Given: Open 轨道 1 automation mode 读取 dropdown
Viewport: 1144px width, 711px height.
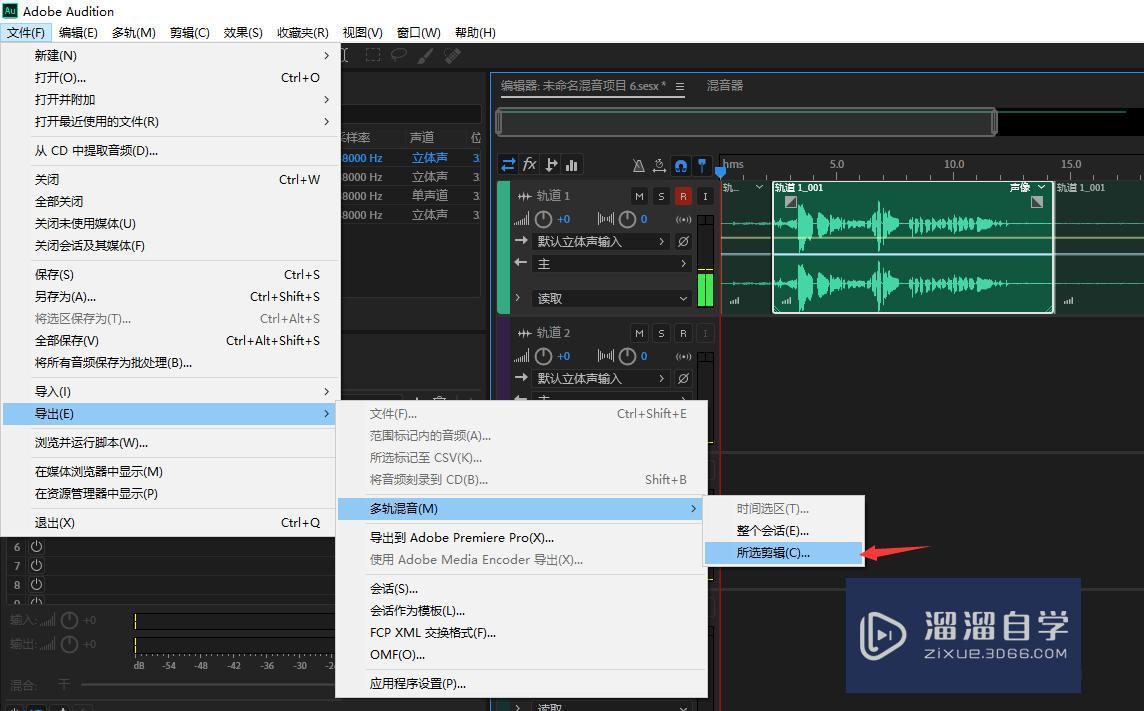Looking at the screenshot, I should 611,298.
